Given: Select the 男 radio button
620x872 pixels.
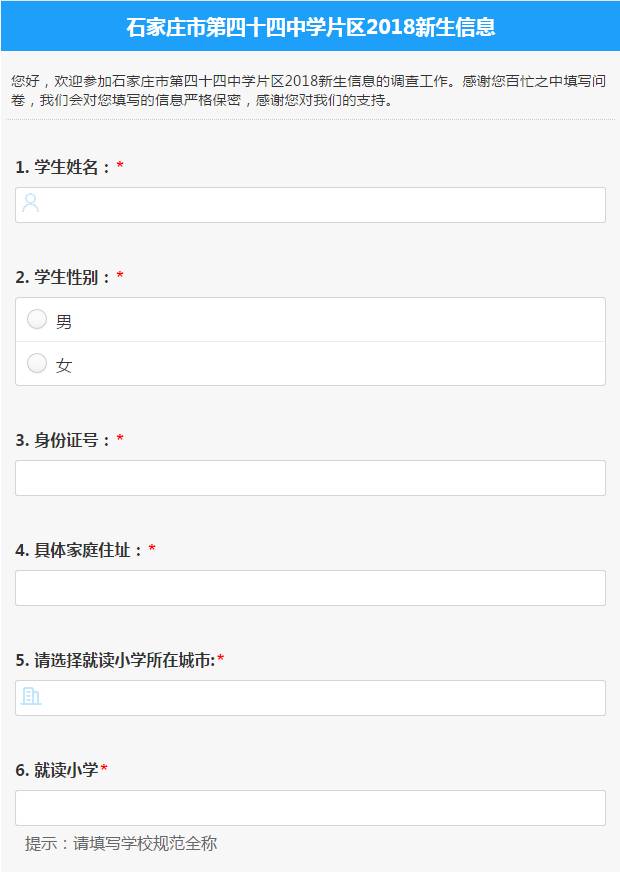Looking at the screenshot, I should (37, 320).
